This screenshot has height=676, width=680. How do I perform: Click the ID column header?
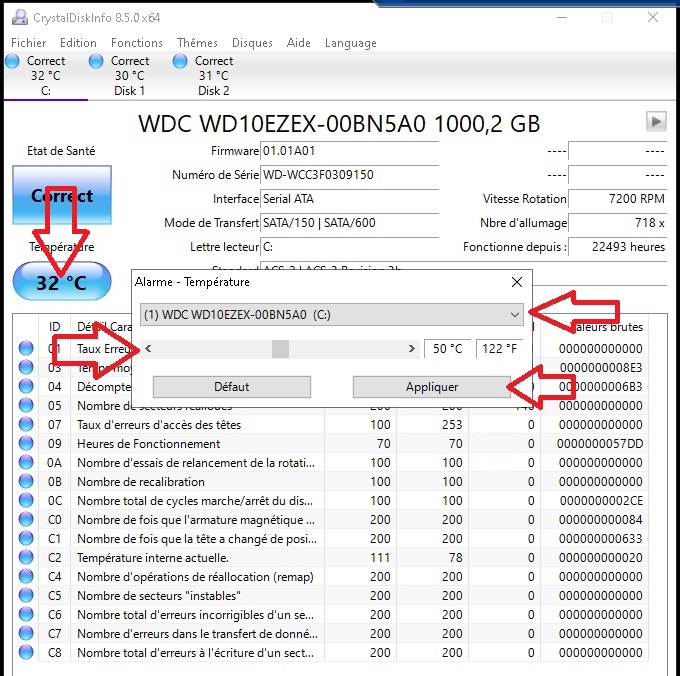(54, 327)
